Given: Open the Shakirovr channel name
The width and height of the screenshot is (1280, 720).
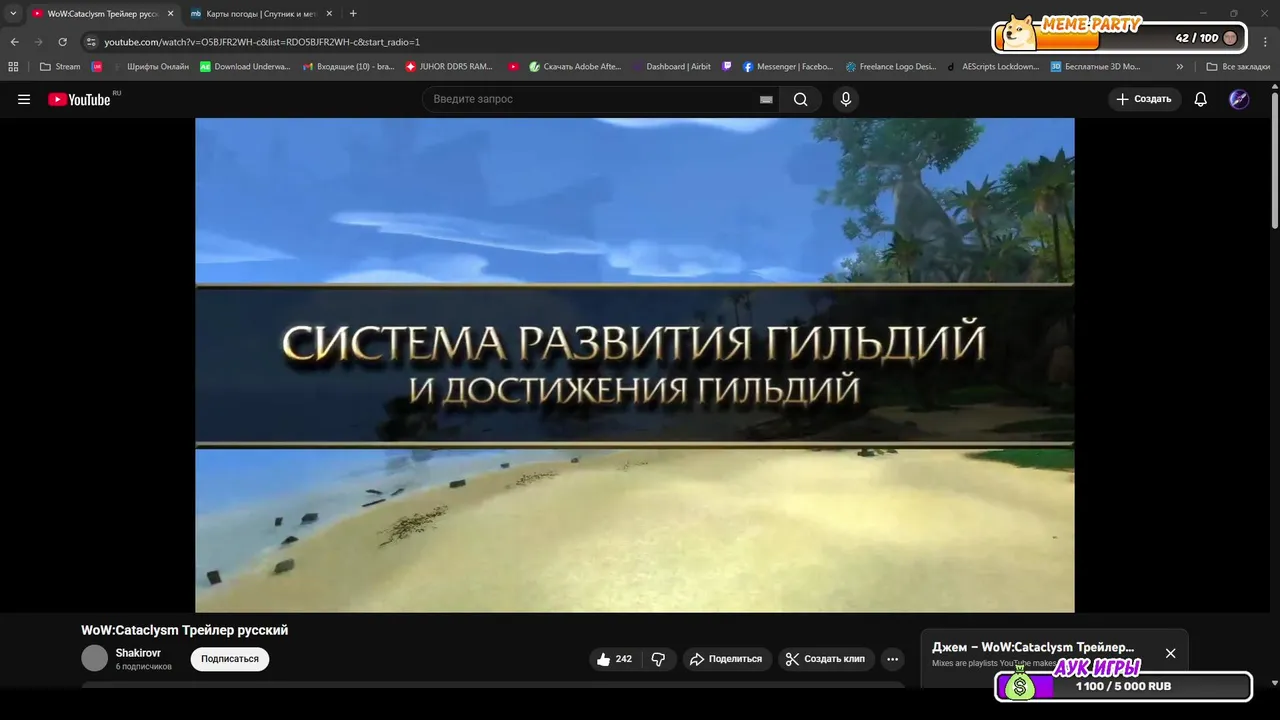Looking at the screenshot, I should (138, 653).
